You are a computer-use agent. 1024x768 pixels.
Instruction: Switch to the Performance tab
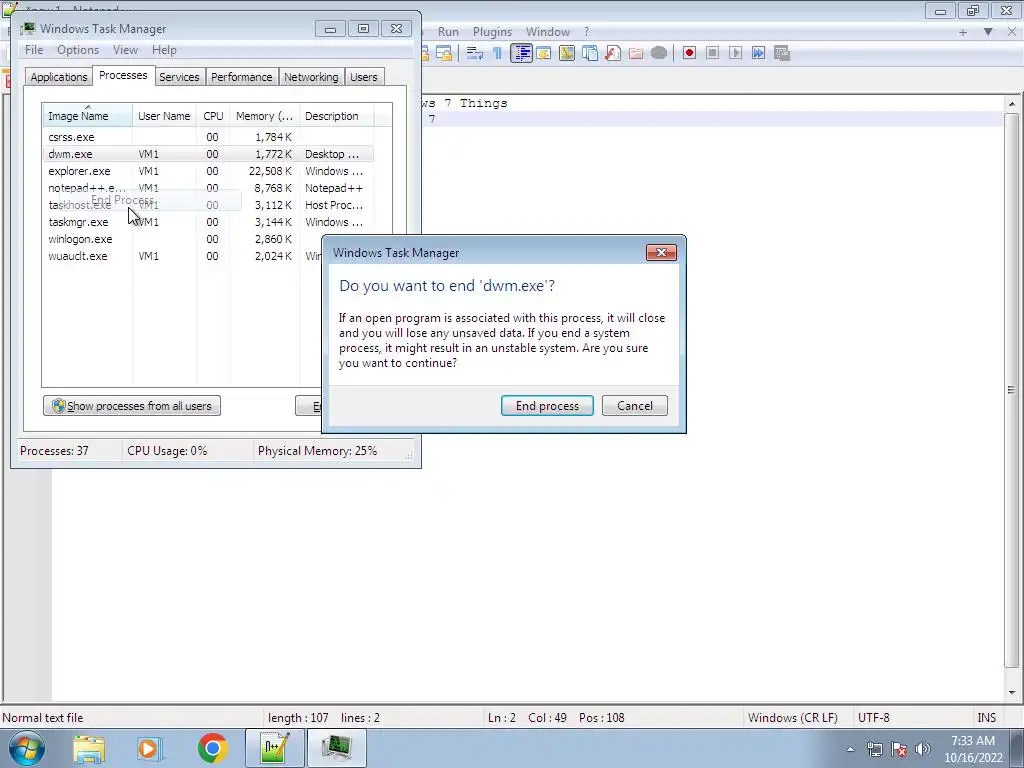[x=242, y=77]
